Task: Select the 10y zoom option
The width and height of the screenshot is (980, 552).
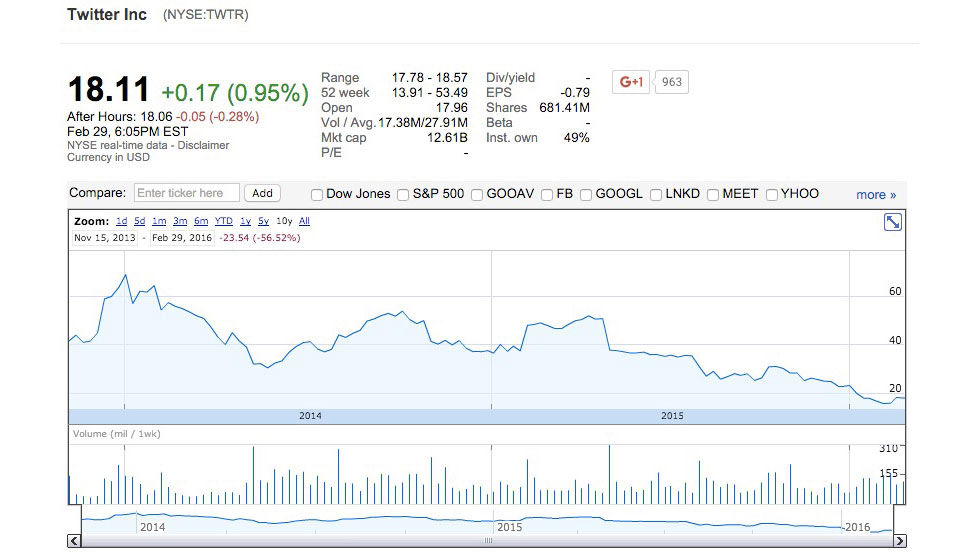Action: [x=284, y=221]
